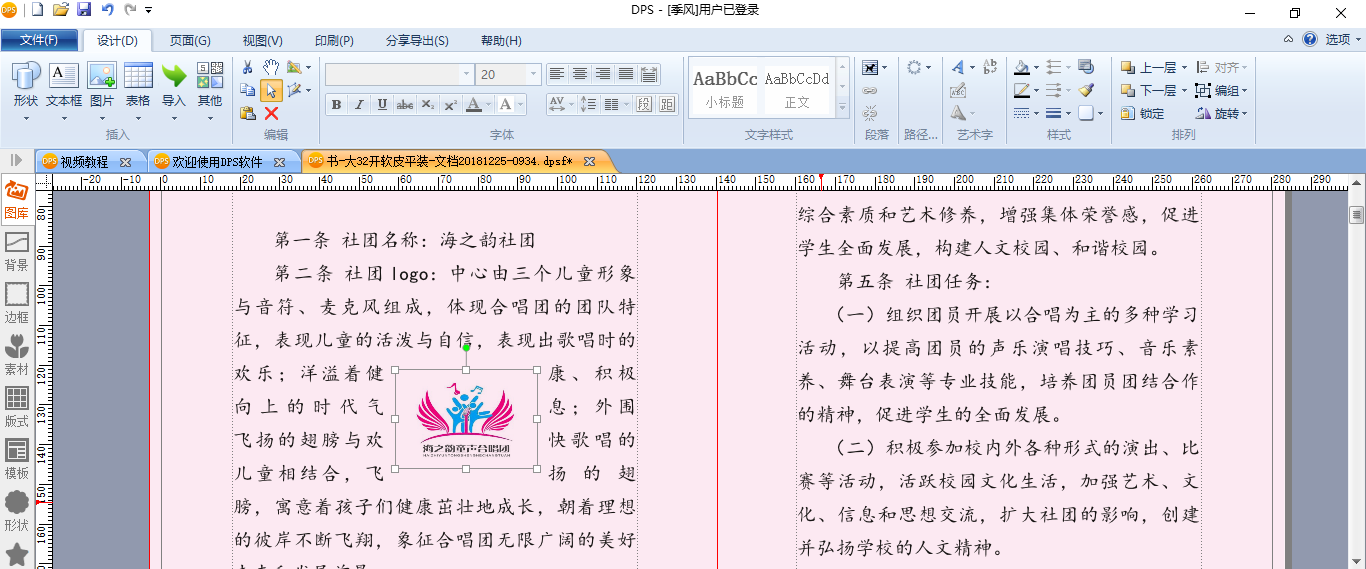Toggle bold text formatting
This screenshot has height=569, width=1366.
coord(336,105)
